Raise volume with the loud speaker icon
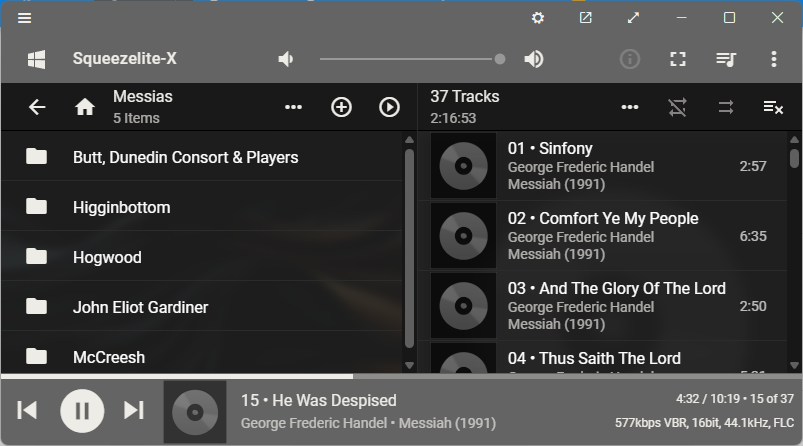Image resolution: width=803 pixels, height=446 pixels. (534, 59)
